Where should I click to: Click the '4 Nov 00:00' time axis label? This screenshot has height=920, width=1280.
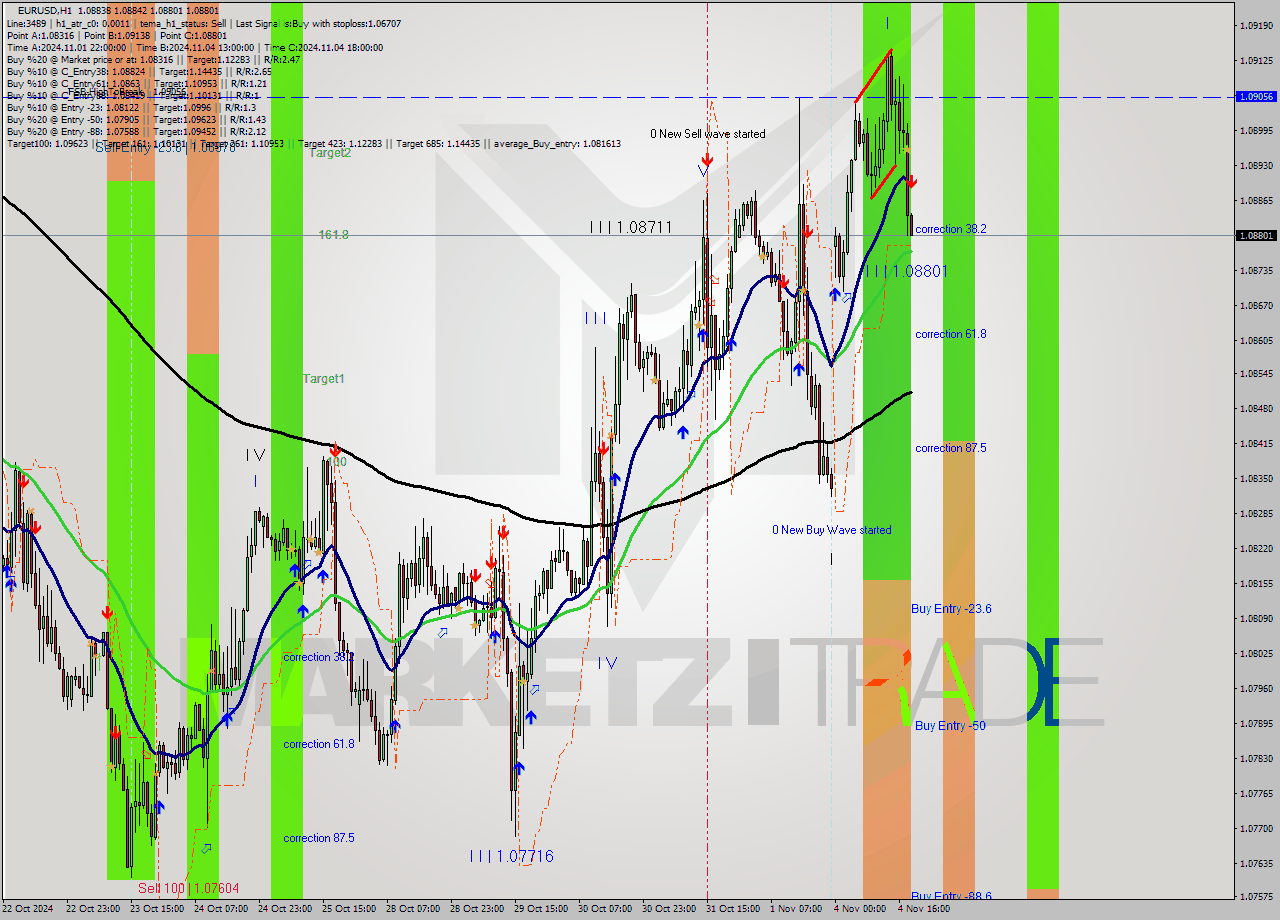[x=860, y=909]
